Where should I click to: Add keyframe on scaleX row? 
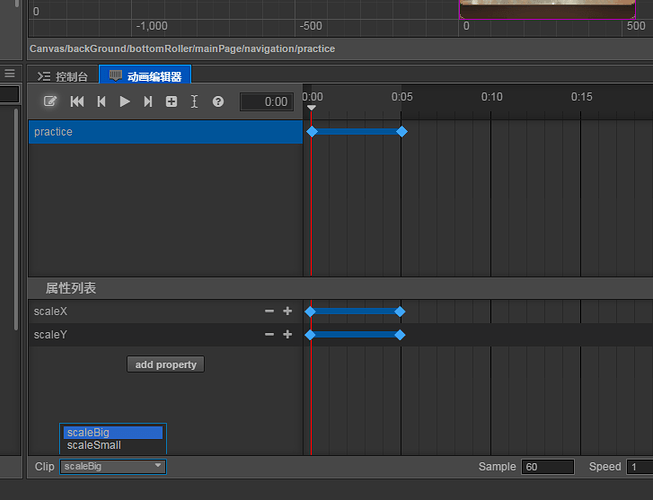287,311
